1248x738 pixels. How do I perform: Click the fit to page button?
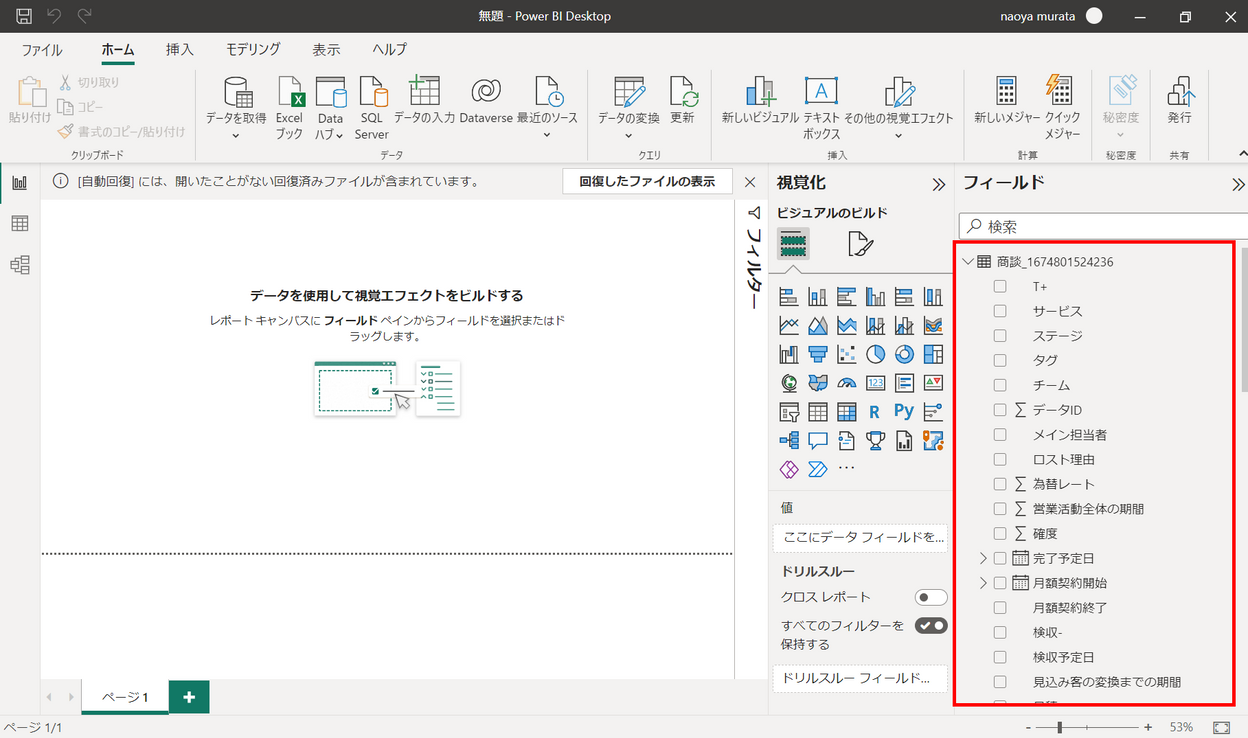coord(1221,727)
